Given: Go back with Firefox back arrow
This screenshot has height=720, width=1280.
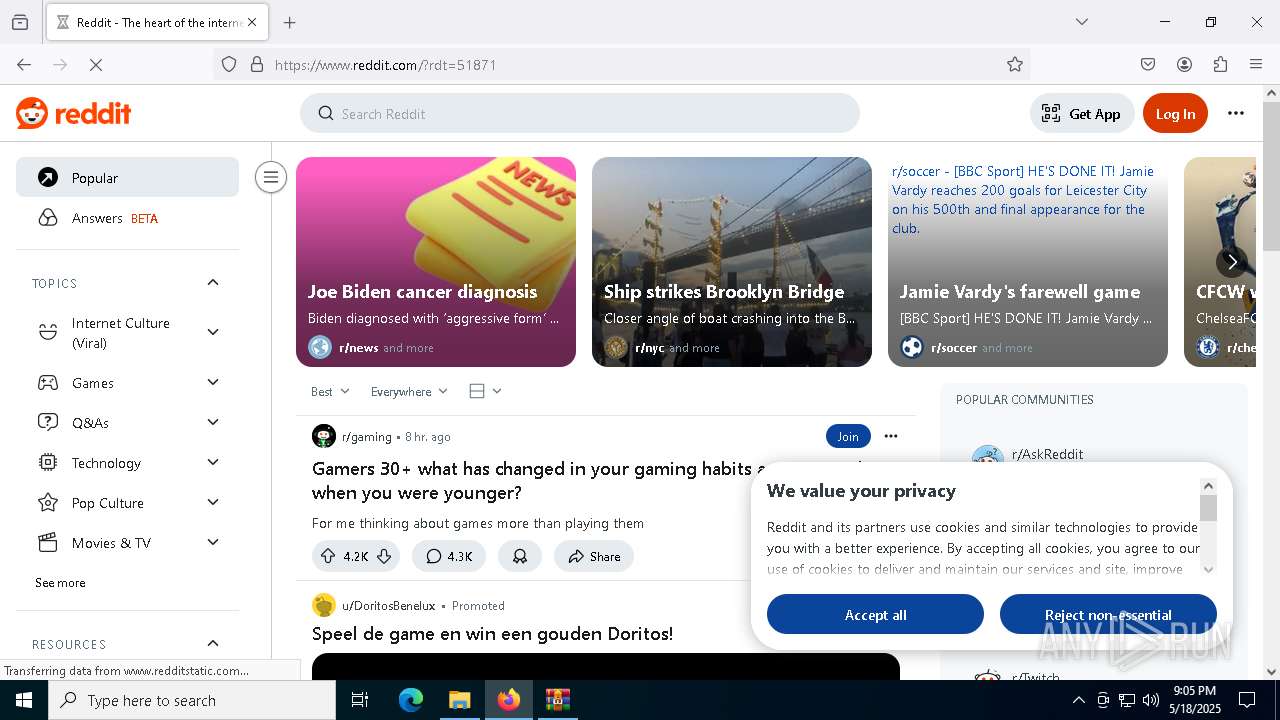Looking at the screenshot, I should (x=24, y=64).
